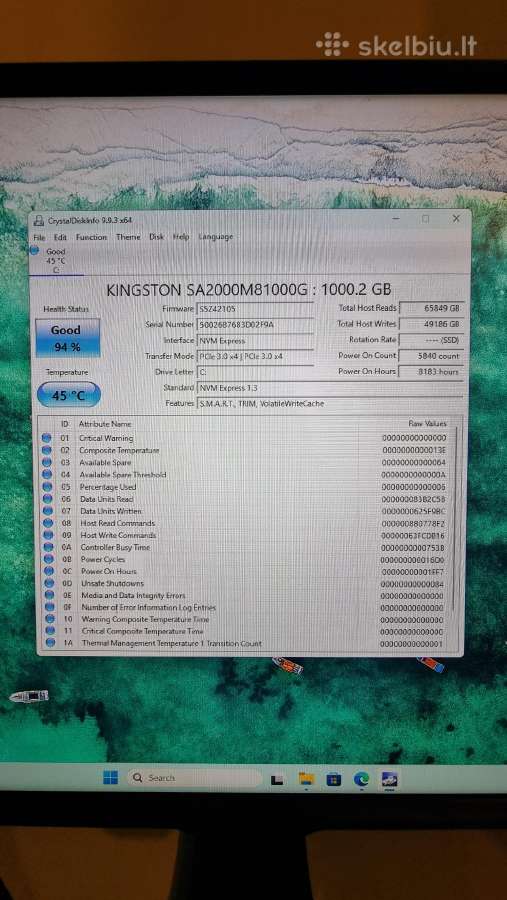Image resolution: width=507 pixels, height=900 pixels.
Task: Select the Composite Temperature attribute row
Action: point(247,451)
